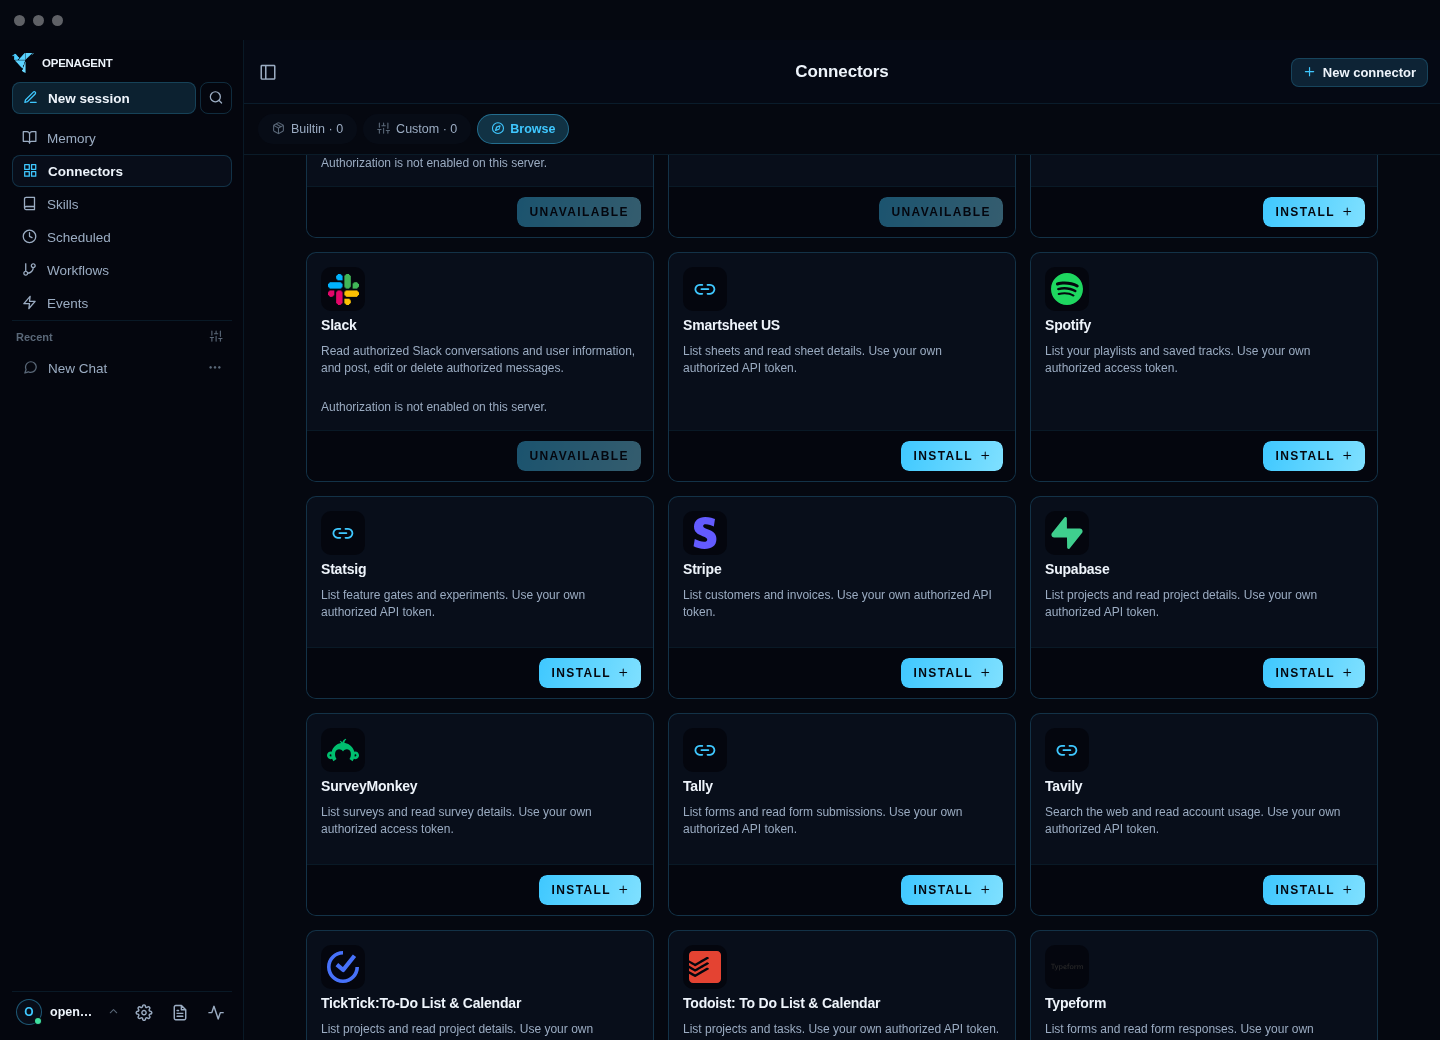The width and height of the screenshot is (1440, 1040).
Task: Switch to the Builtin tab
Action: (x=308, y=129)
